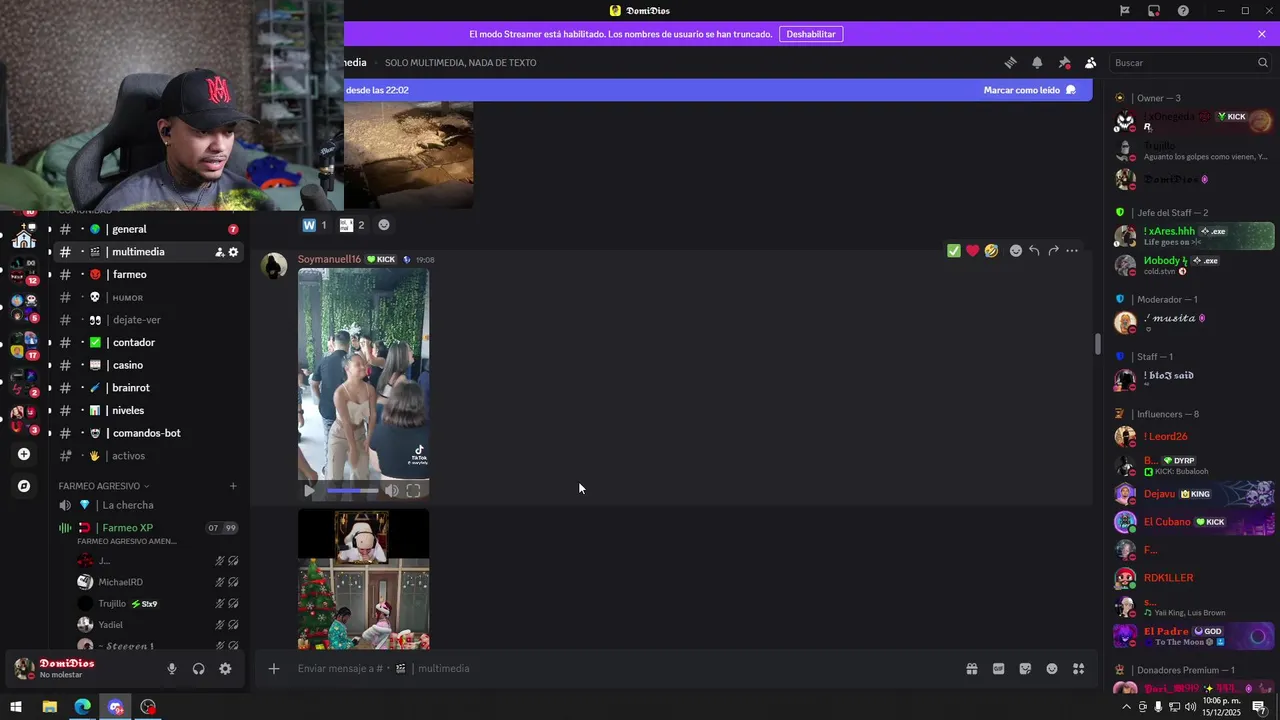Open the apps launcher icon

1078,669
